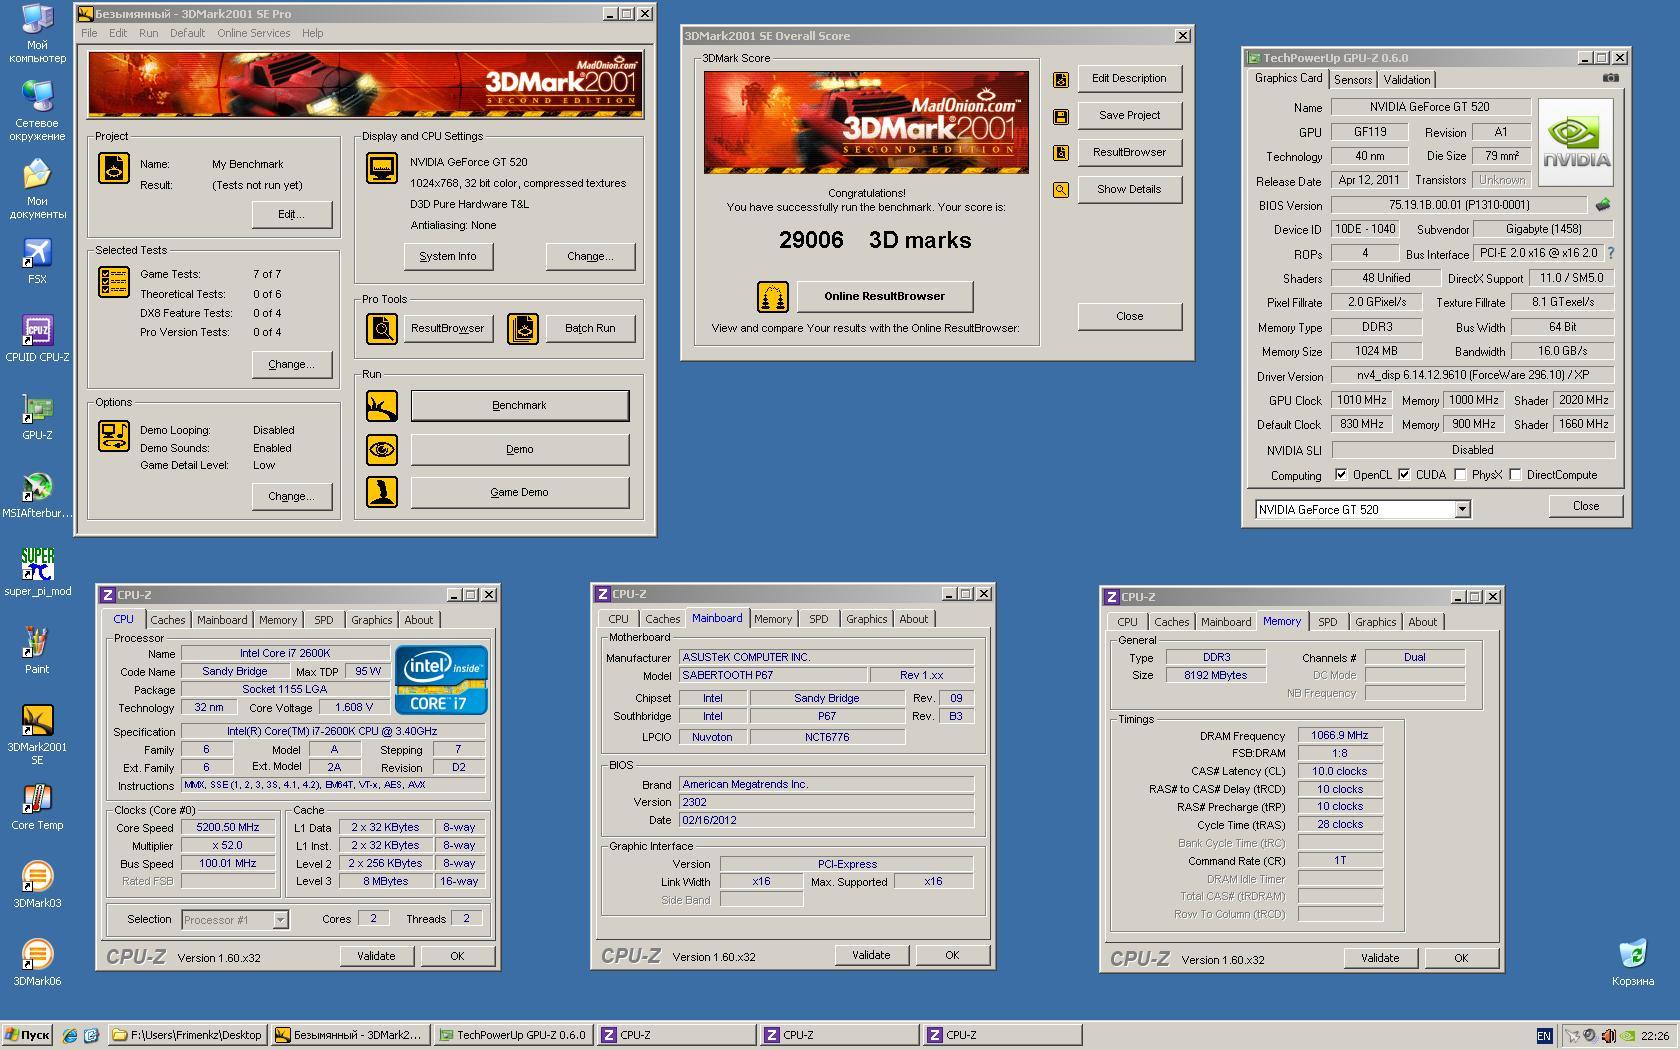
Task: Switch to Caches tab in CPU window of CPU-Z
Action: pyautogui.click(x=168, y=620)
